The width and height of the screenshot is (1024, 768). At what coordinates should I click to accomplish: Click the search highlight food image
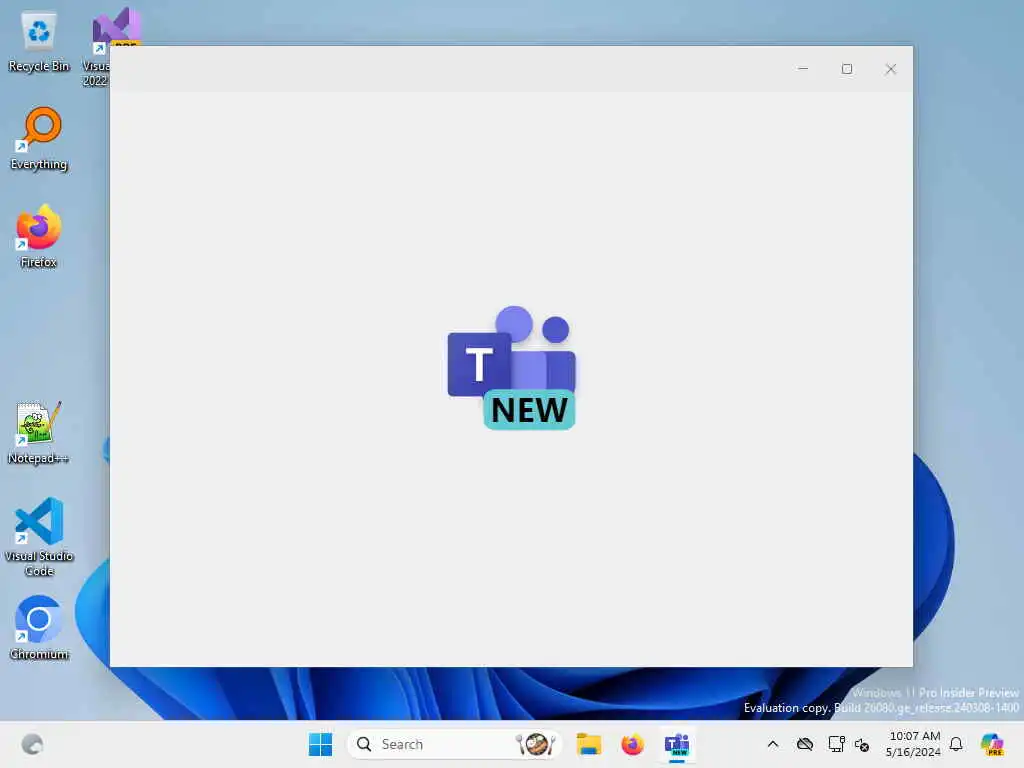pyautogui.click(x=536, y=744)
